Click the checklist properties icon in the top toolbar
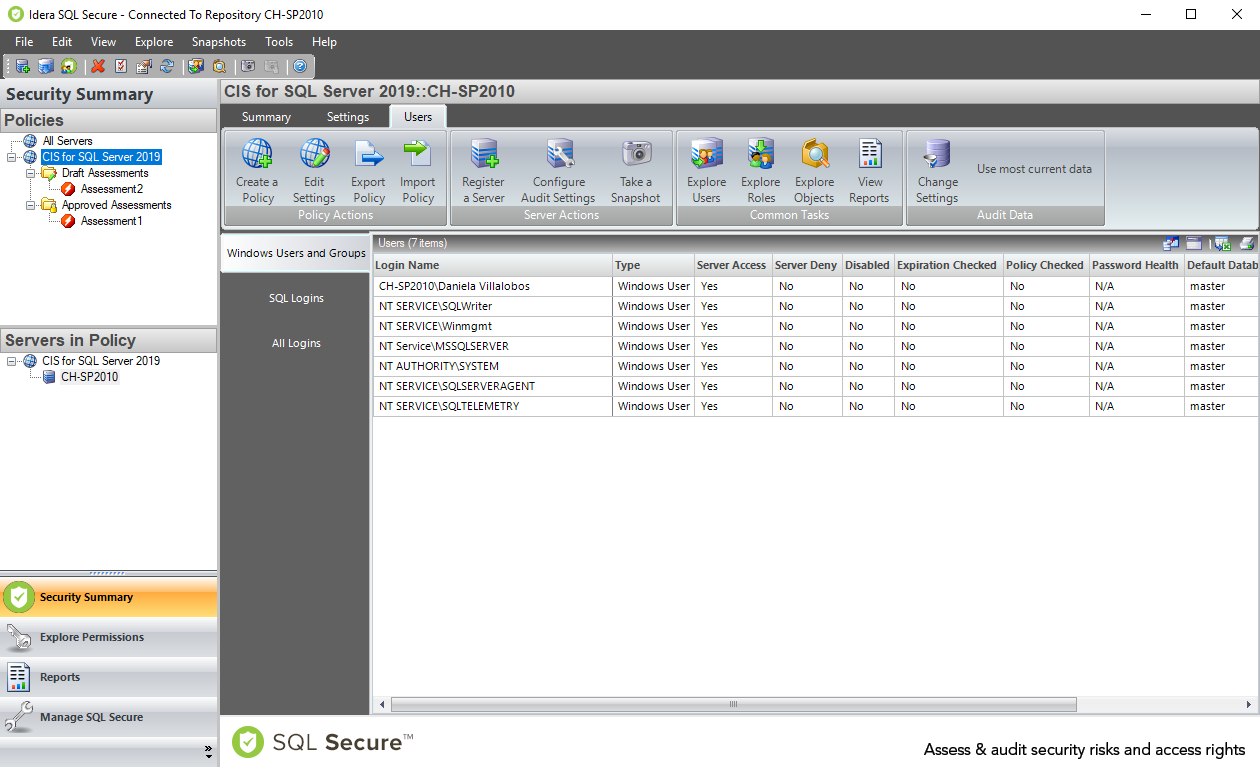Screen dimensions: 1260x767 pyautogui.click(x=121, y=66)
